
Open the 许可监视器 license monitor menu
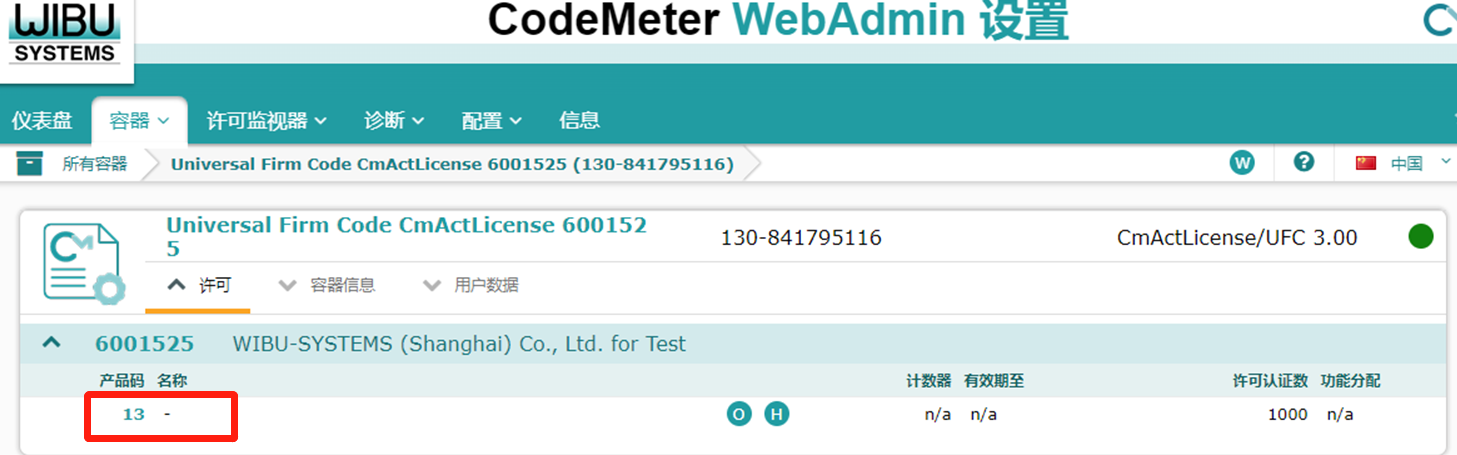(267, 121)
